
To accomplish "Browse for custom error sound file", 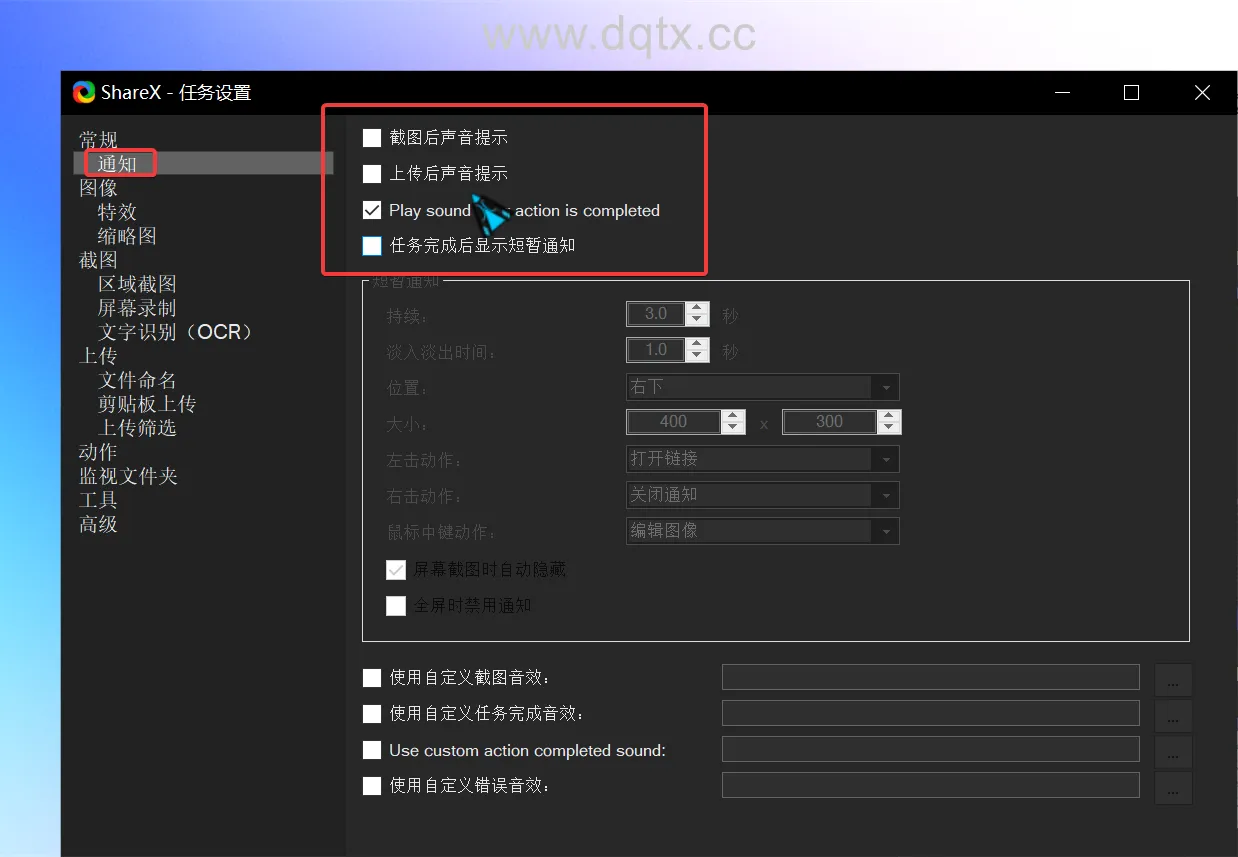I will tap(1173, 787).
